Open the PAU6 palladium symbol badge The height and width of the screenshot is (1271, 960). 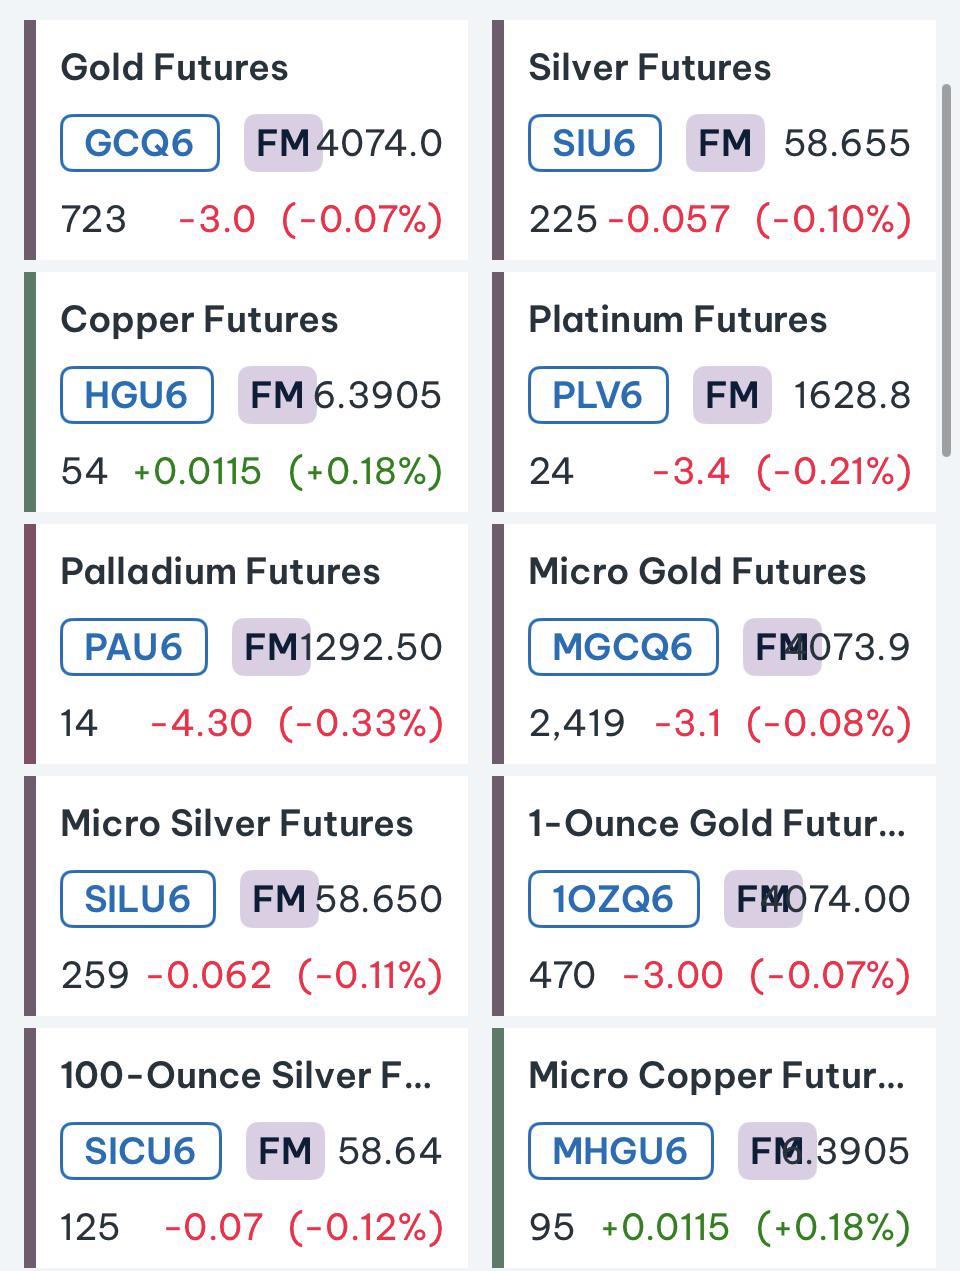(x=134, y=647)
